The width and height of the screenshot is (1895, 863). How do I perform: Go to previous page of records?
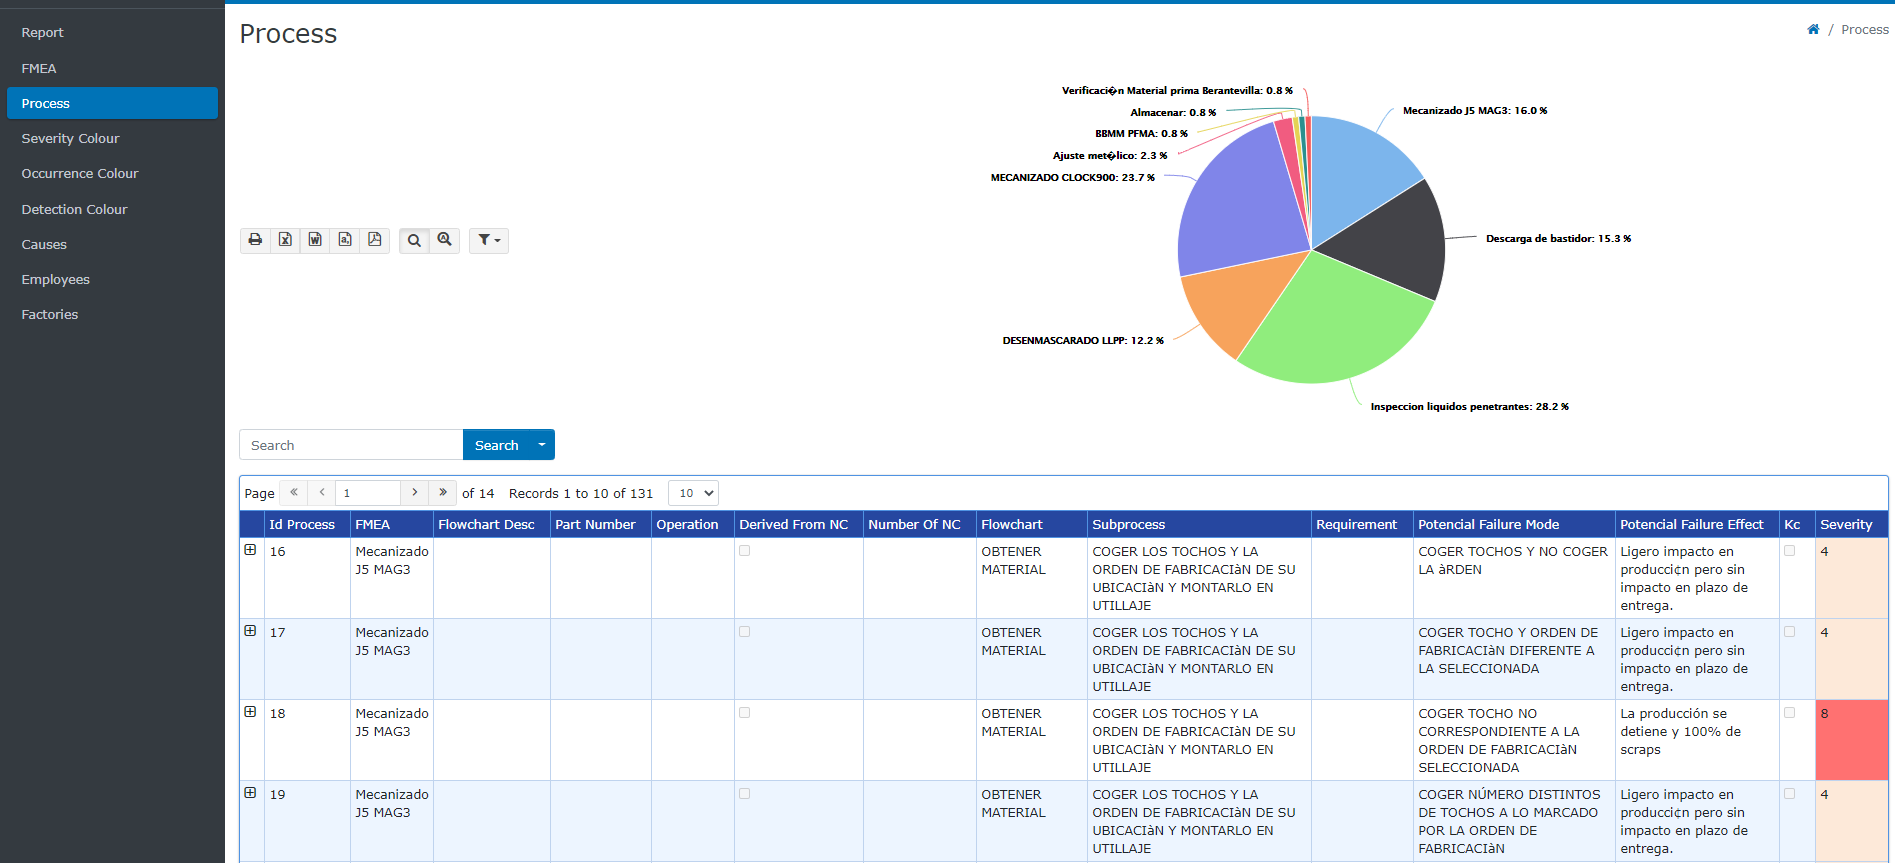[x=321, y=492]
